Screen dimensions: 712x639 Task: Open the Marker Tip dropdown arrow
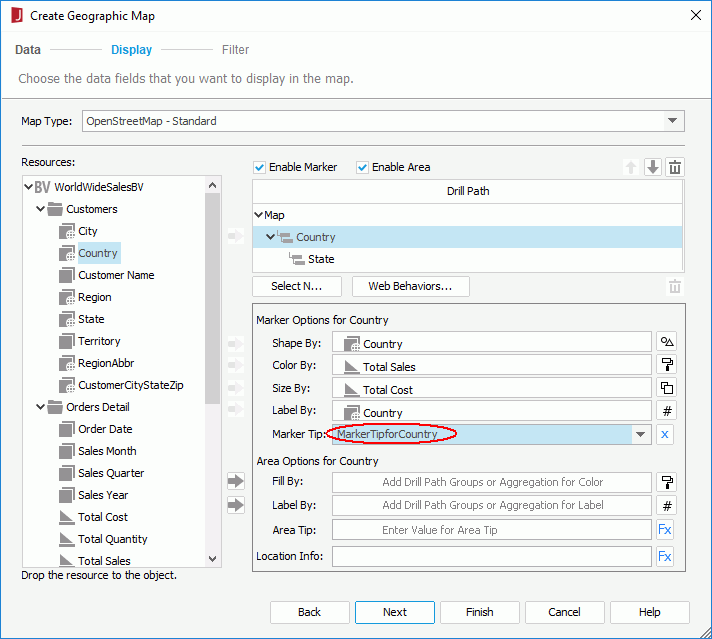641,435
